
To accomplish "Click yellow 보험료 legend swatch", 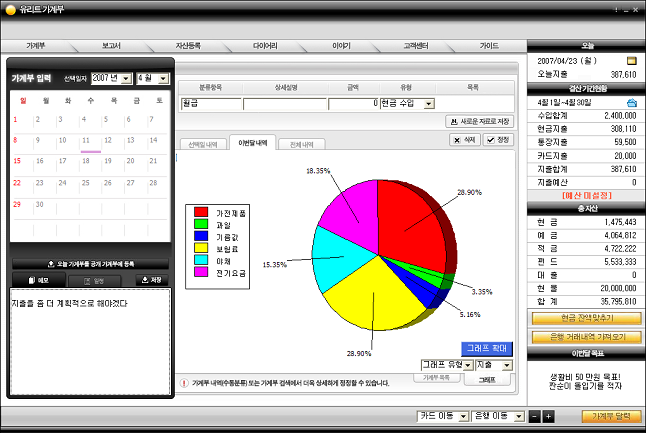I will (x=201, y=248).
